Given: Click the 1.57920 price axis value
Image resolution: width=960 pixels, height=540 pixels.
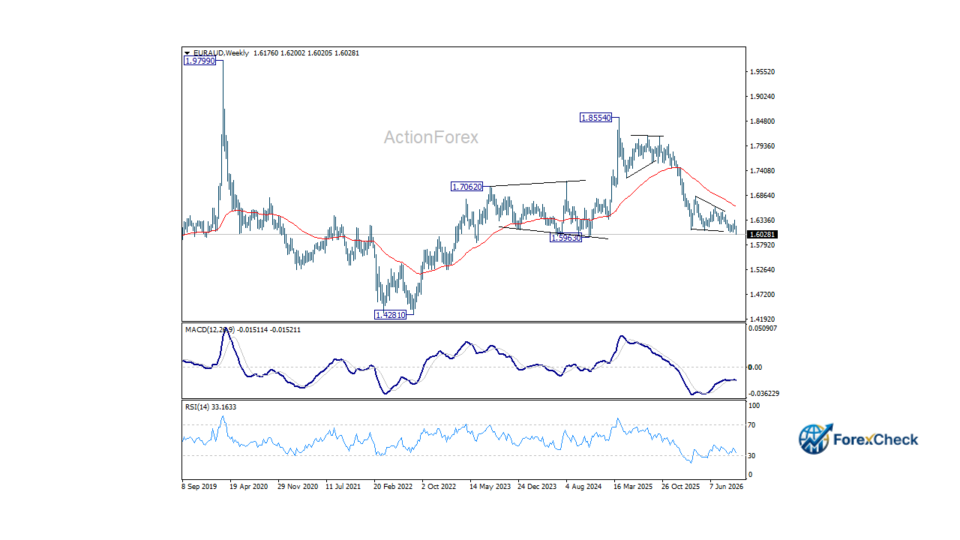Looking at the screenshot, I should coord(762,245).
